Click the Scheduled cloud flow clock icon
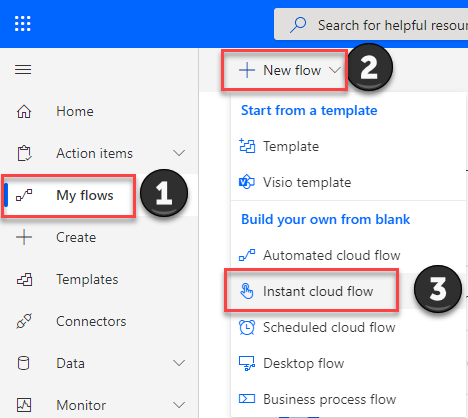 [x=247, y=327]
